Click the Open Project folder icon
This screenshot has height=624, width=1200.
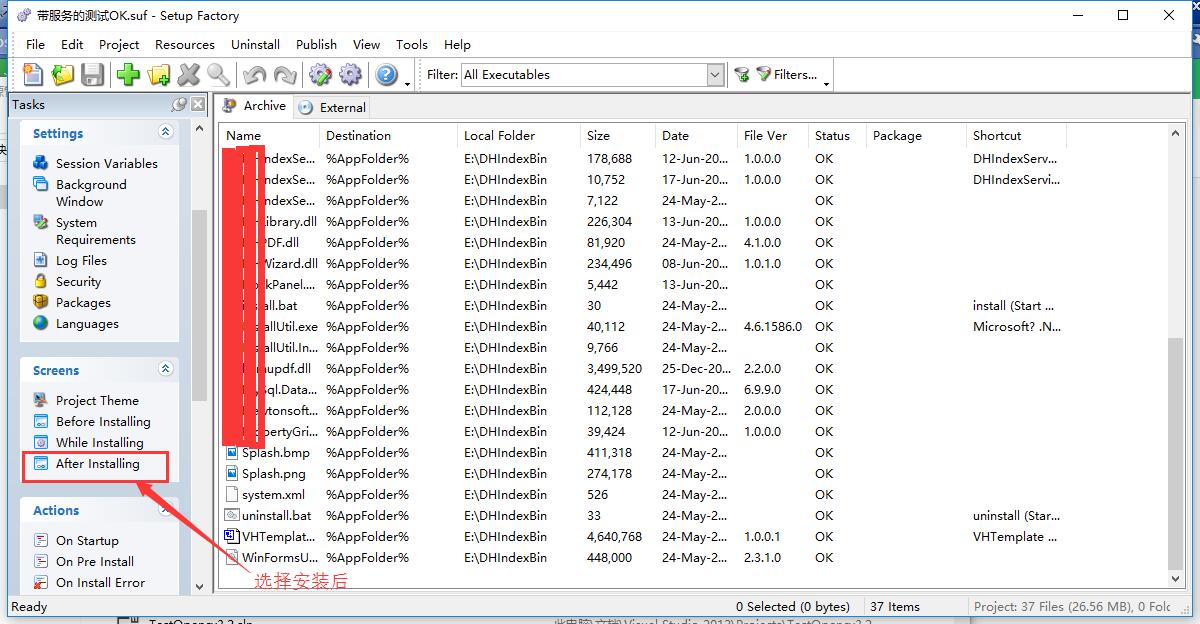tap(63, 75)
